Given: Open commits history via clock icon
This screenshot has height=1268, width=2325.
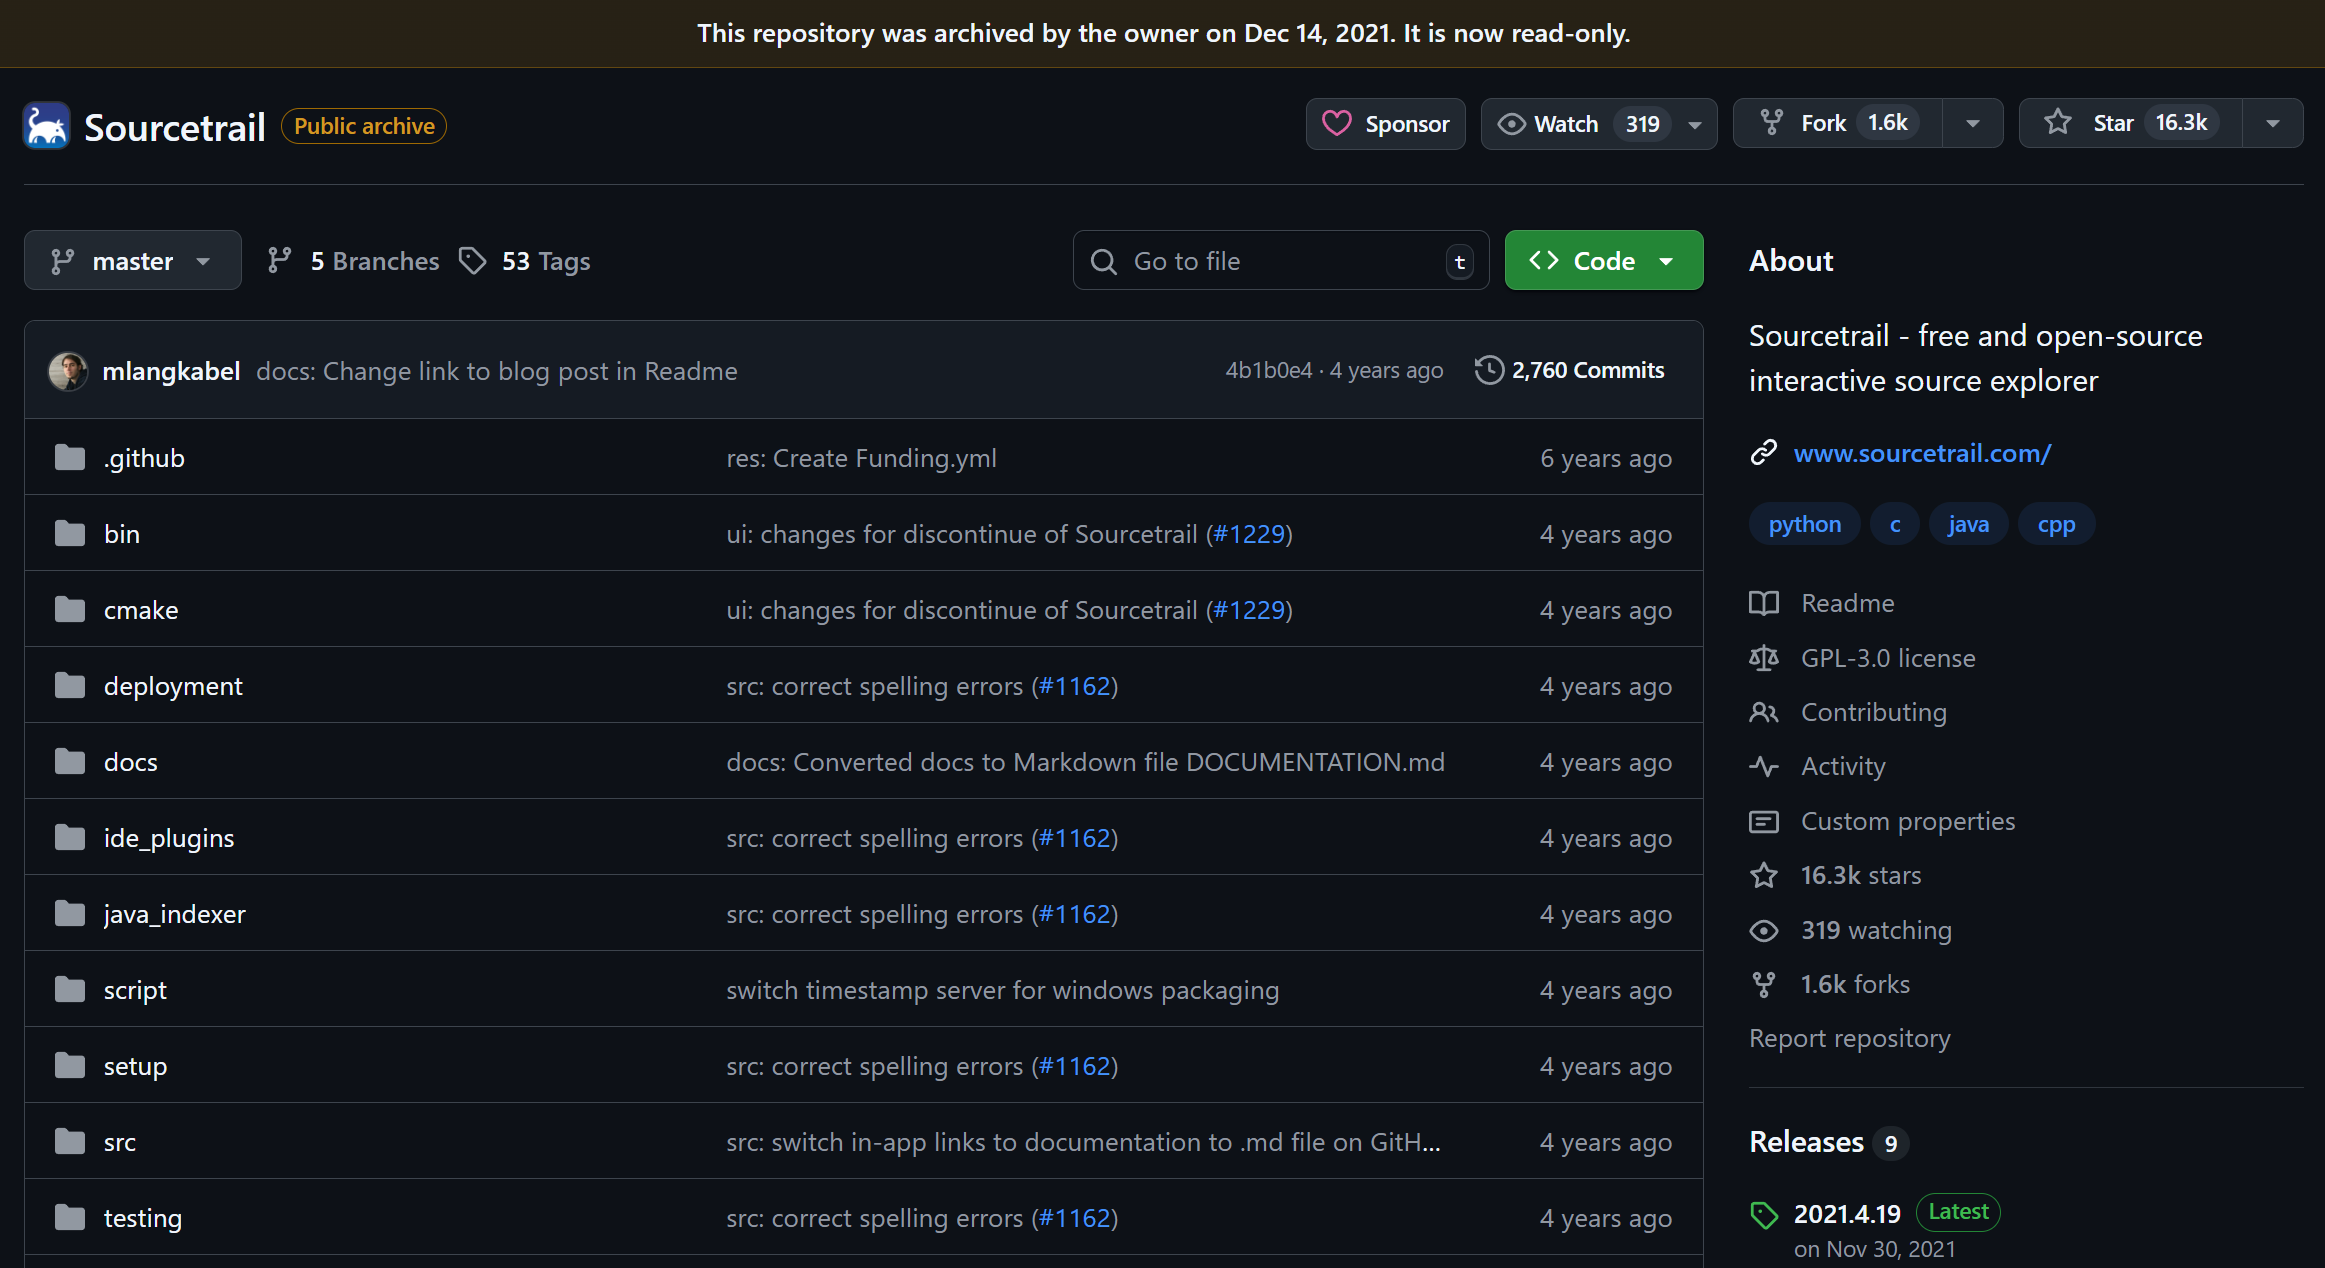Looking at the screenshot, I should click(1489, 370).
